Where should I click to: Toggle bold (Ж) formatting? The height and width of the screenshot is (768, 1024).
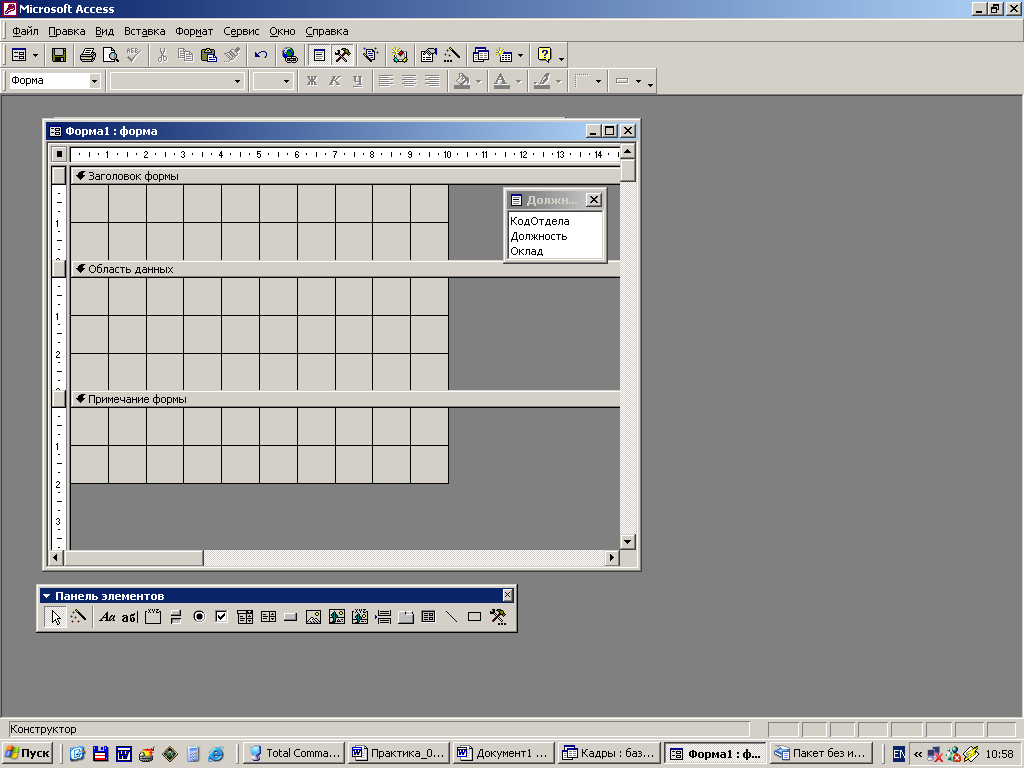tap(312, 81)
